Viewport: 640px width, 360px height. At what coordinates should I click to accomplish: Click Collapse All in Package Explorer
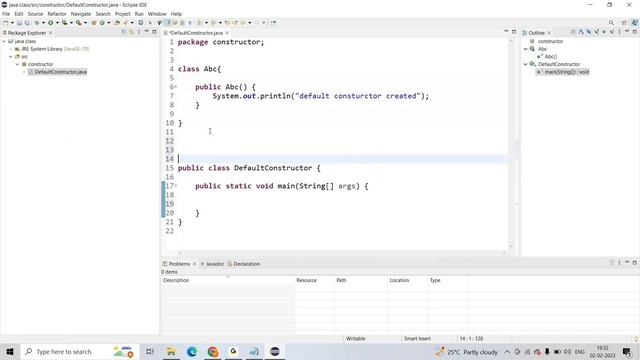pos(124,31)
